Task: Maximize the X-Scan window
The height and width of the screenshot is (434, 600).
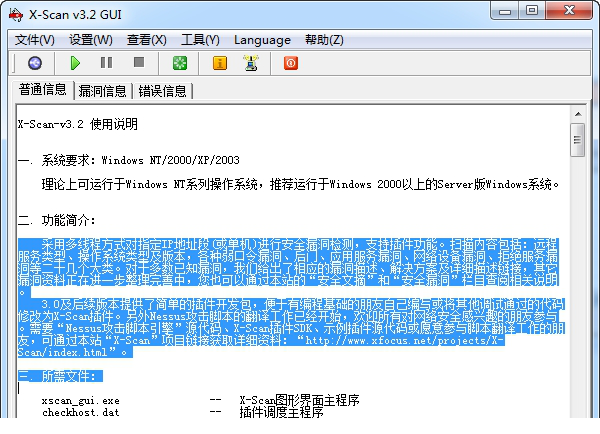Action: click(532, 10)
